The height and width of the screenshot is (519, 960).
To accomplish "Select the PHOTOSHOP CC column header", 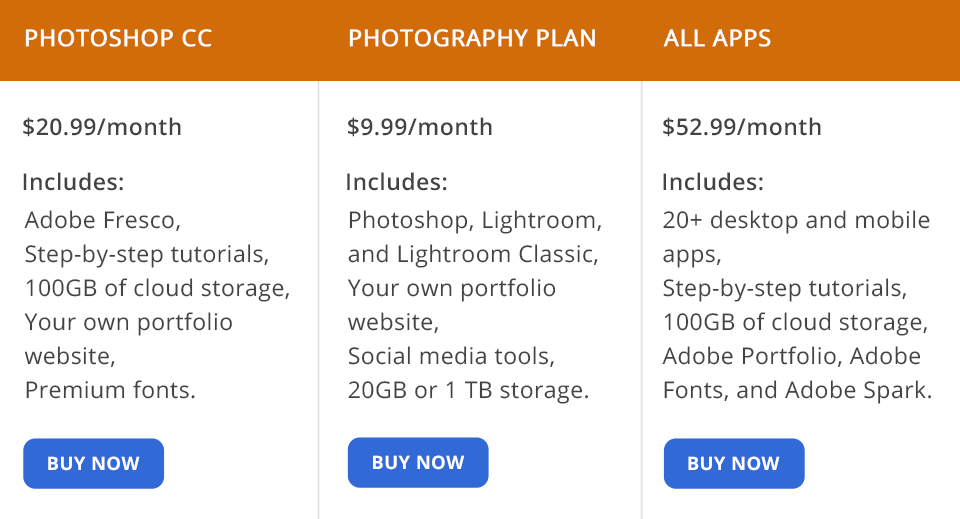I will coord(118,38).
